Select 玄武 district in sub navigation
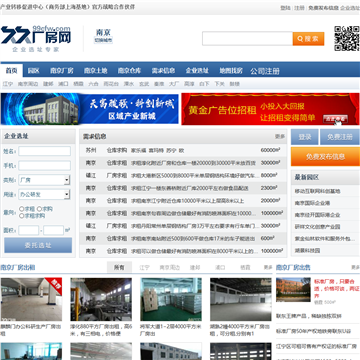Image resolution: width=360 pixels, height=360 pixels. (144, 84)
